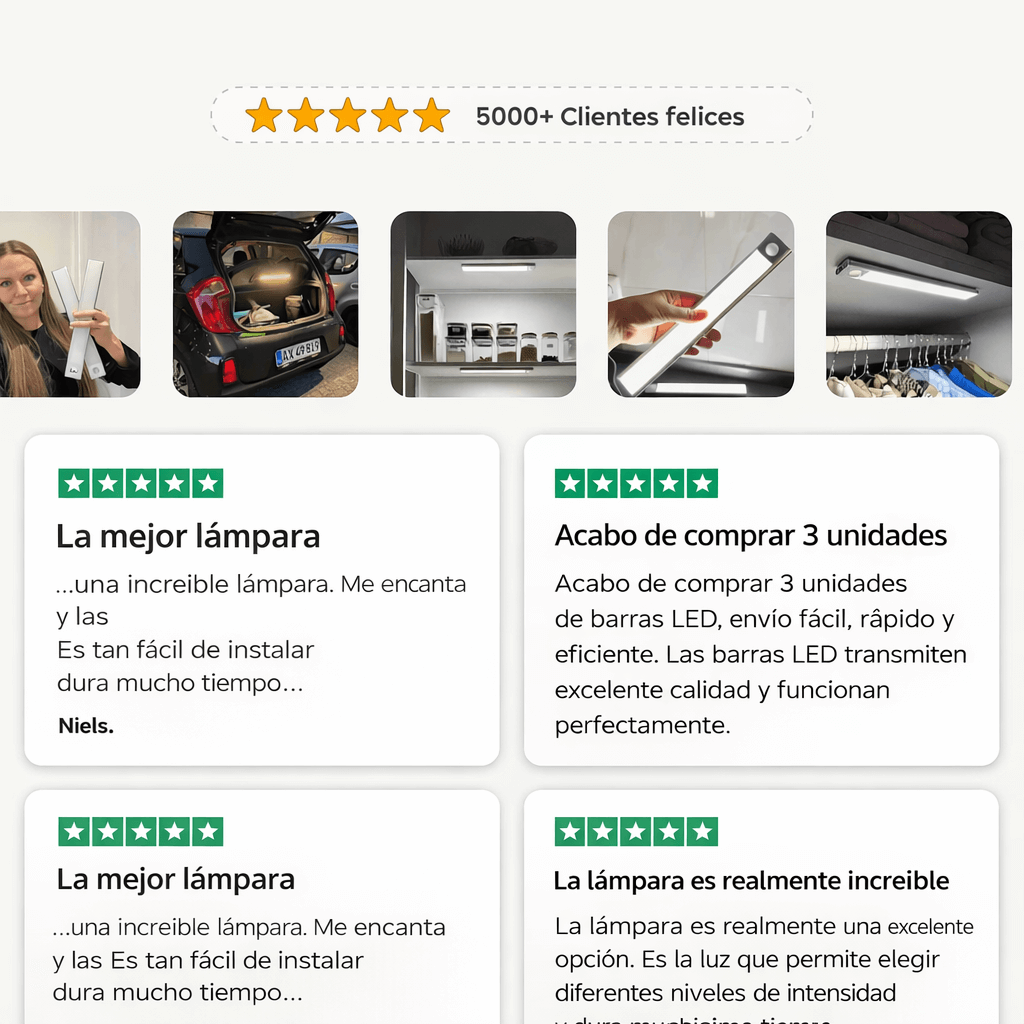View the closet wardrobe light photo

[x=919, y=304]
